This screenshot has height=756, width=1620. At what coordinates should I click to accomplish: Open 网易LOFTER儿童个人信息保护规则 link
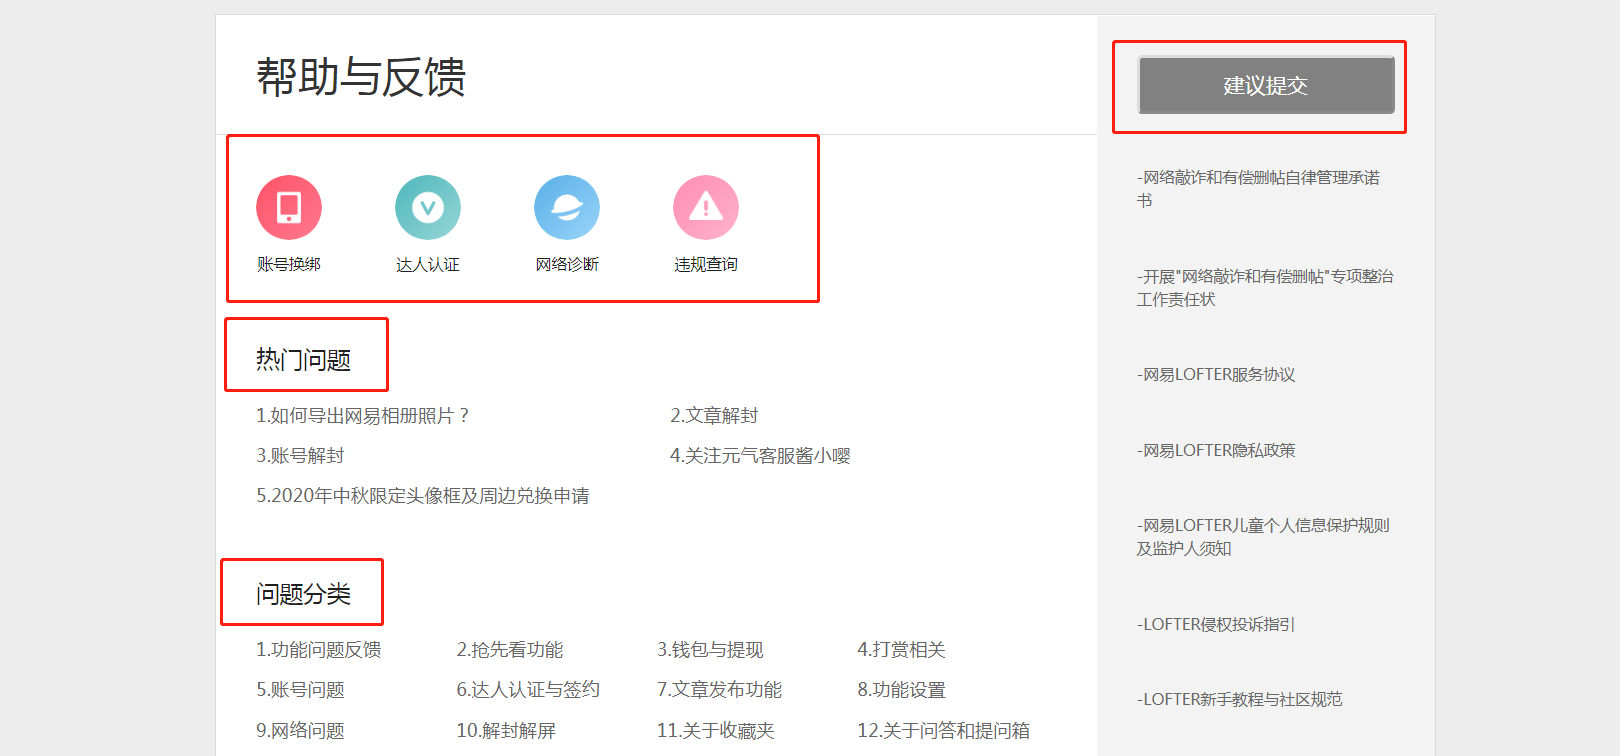(1263, 537)
